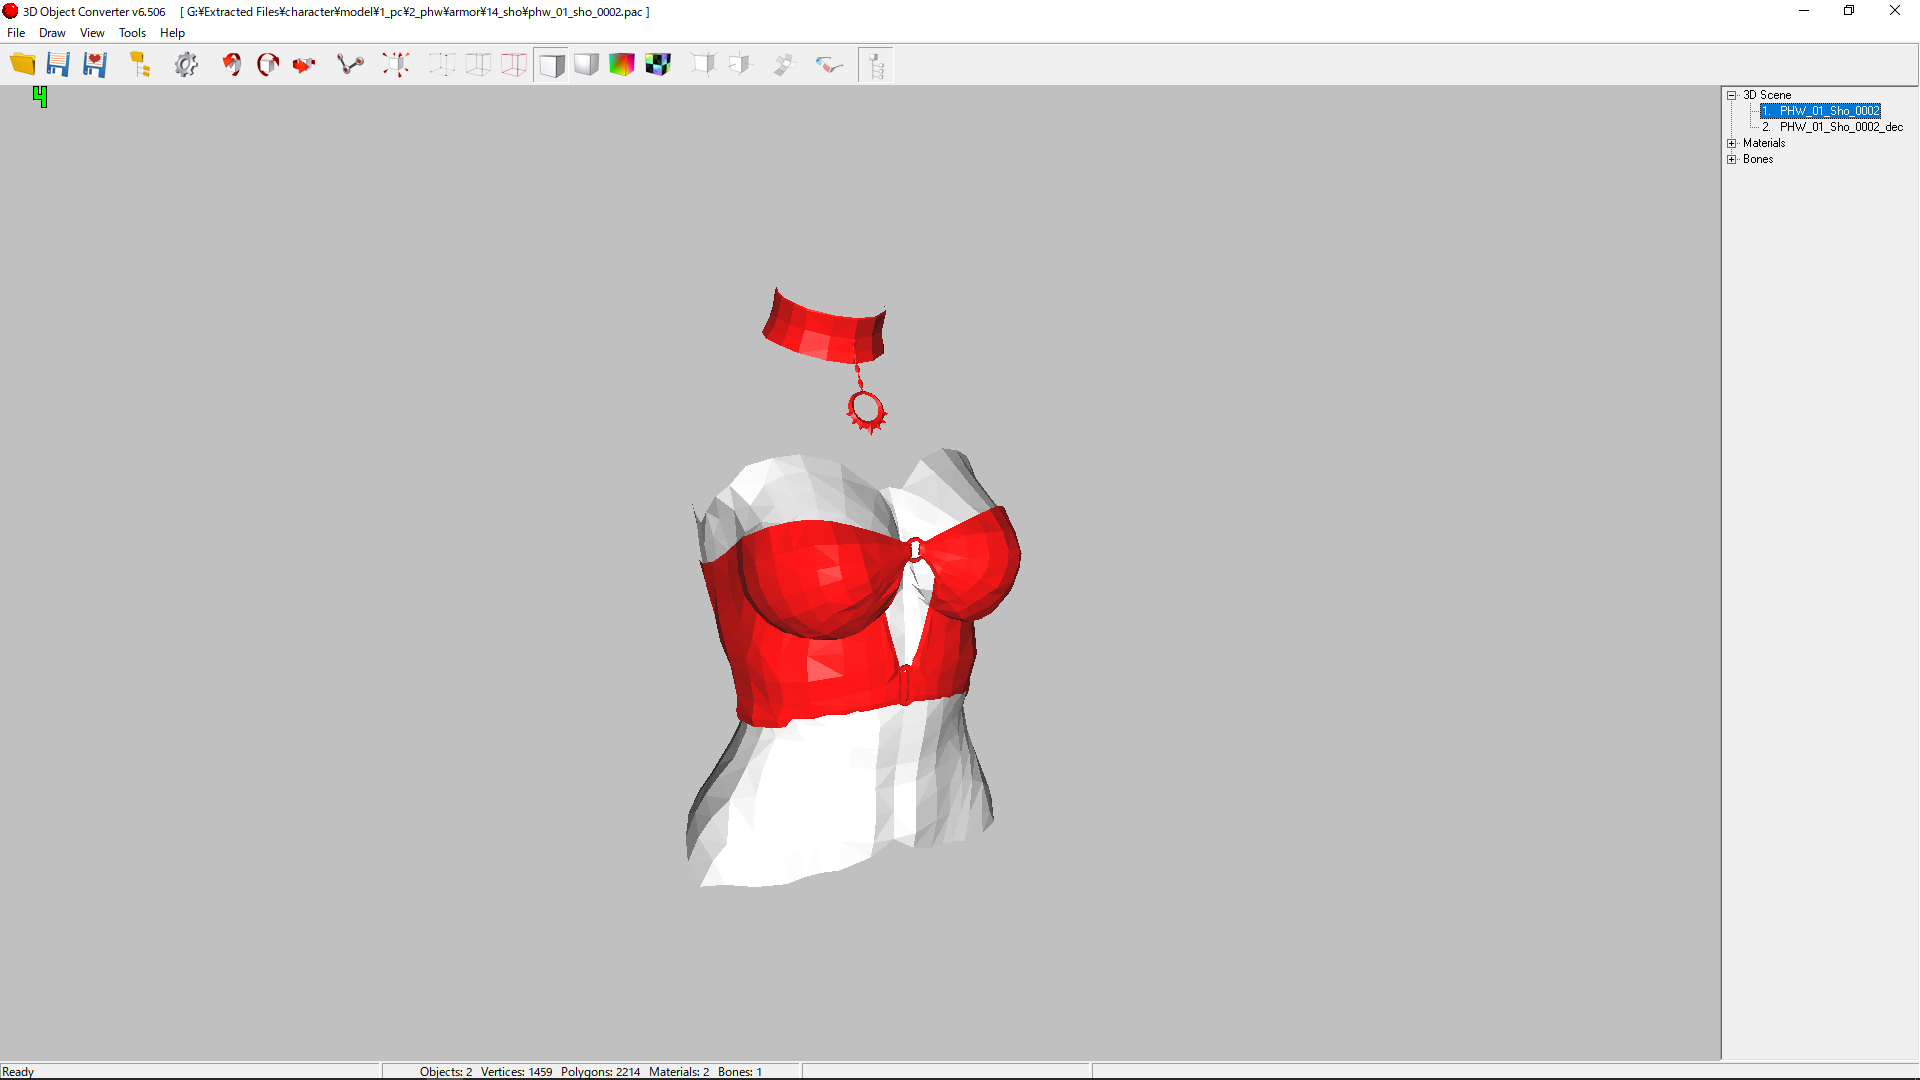This screenshot has height=1080, width=1920.
Task: Click the red wireframe cube icon
Action: tap(514, 65)
